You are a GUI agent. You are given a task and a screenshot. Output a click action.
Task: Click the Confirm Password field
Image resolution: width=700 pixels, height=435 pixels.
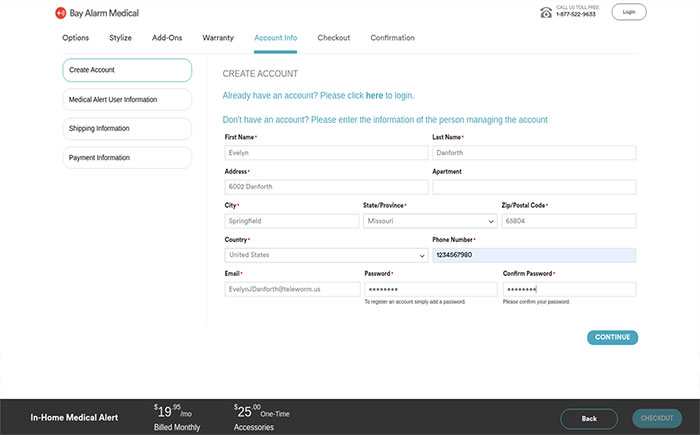tap(569, 289)
